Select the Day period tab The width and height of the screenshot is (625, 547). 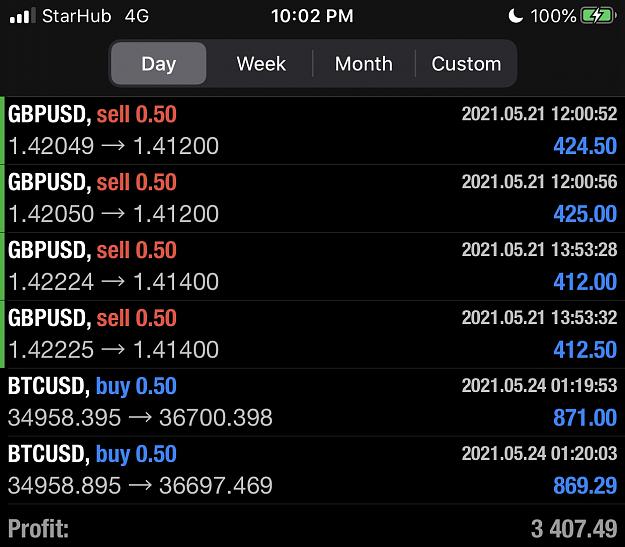coord(159,63)
